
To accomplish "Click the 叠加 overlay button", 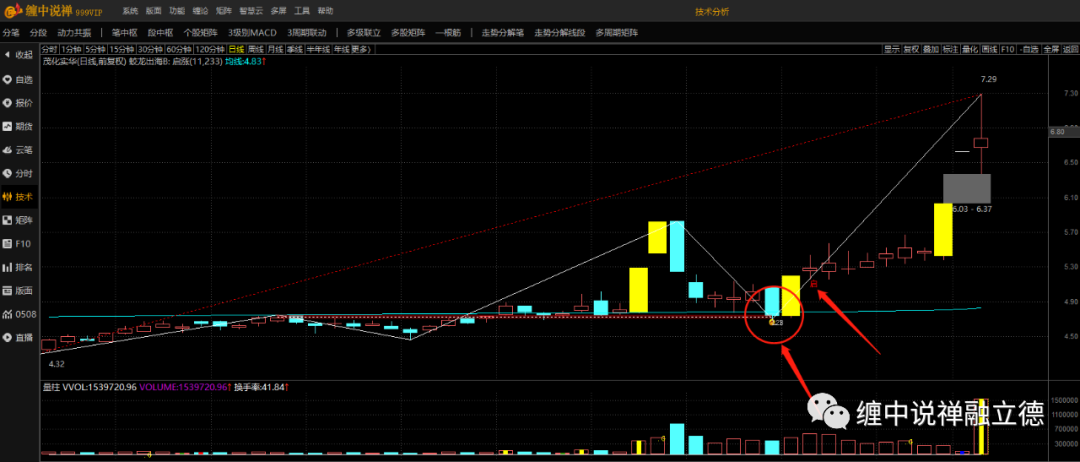I will click(931, 49).
